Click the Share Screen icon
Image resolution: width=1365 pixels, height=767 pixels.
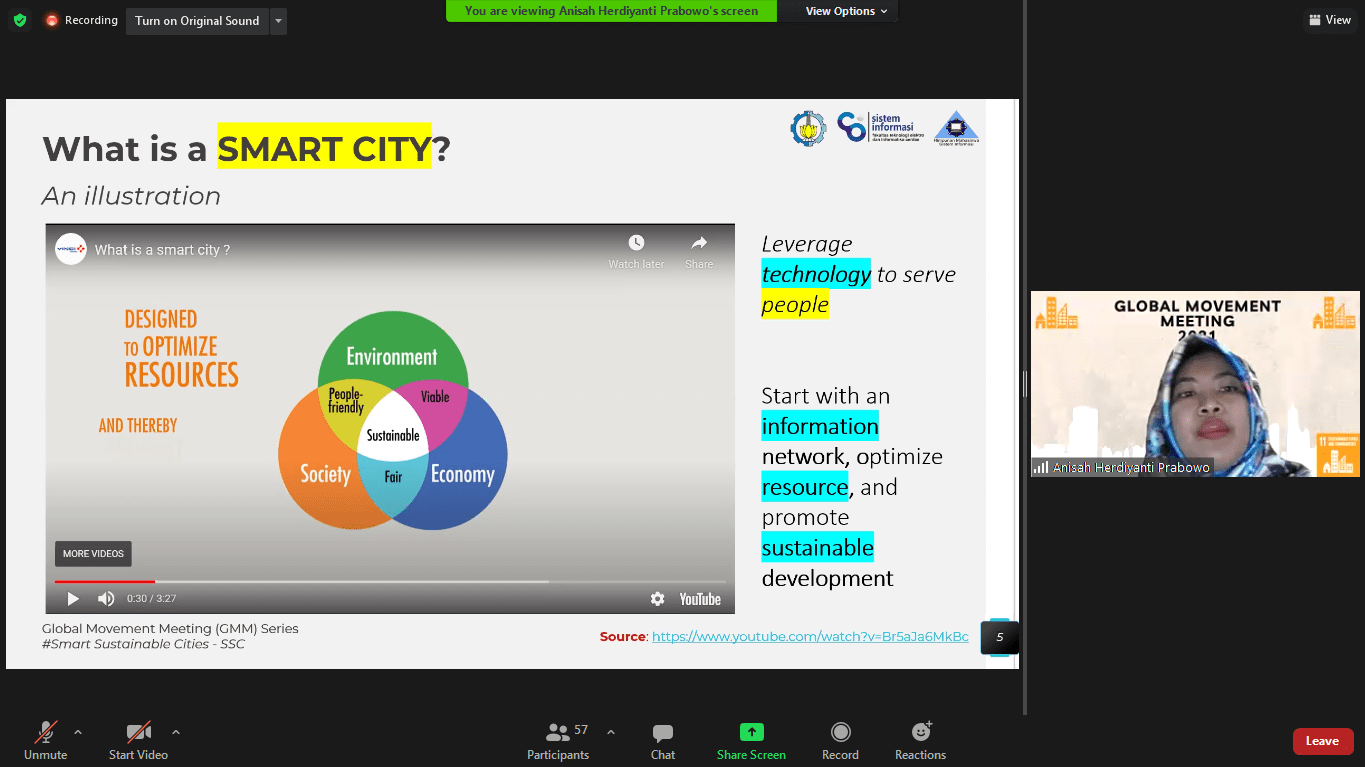pyautogui.click(x=751, y=732)
